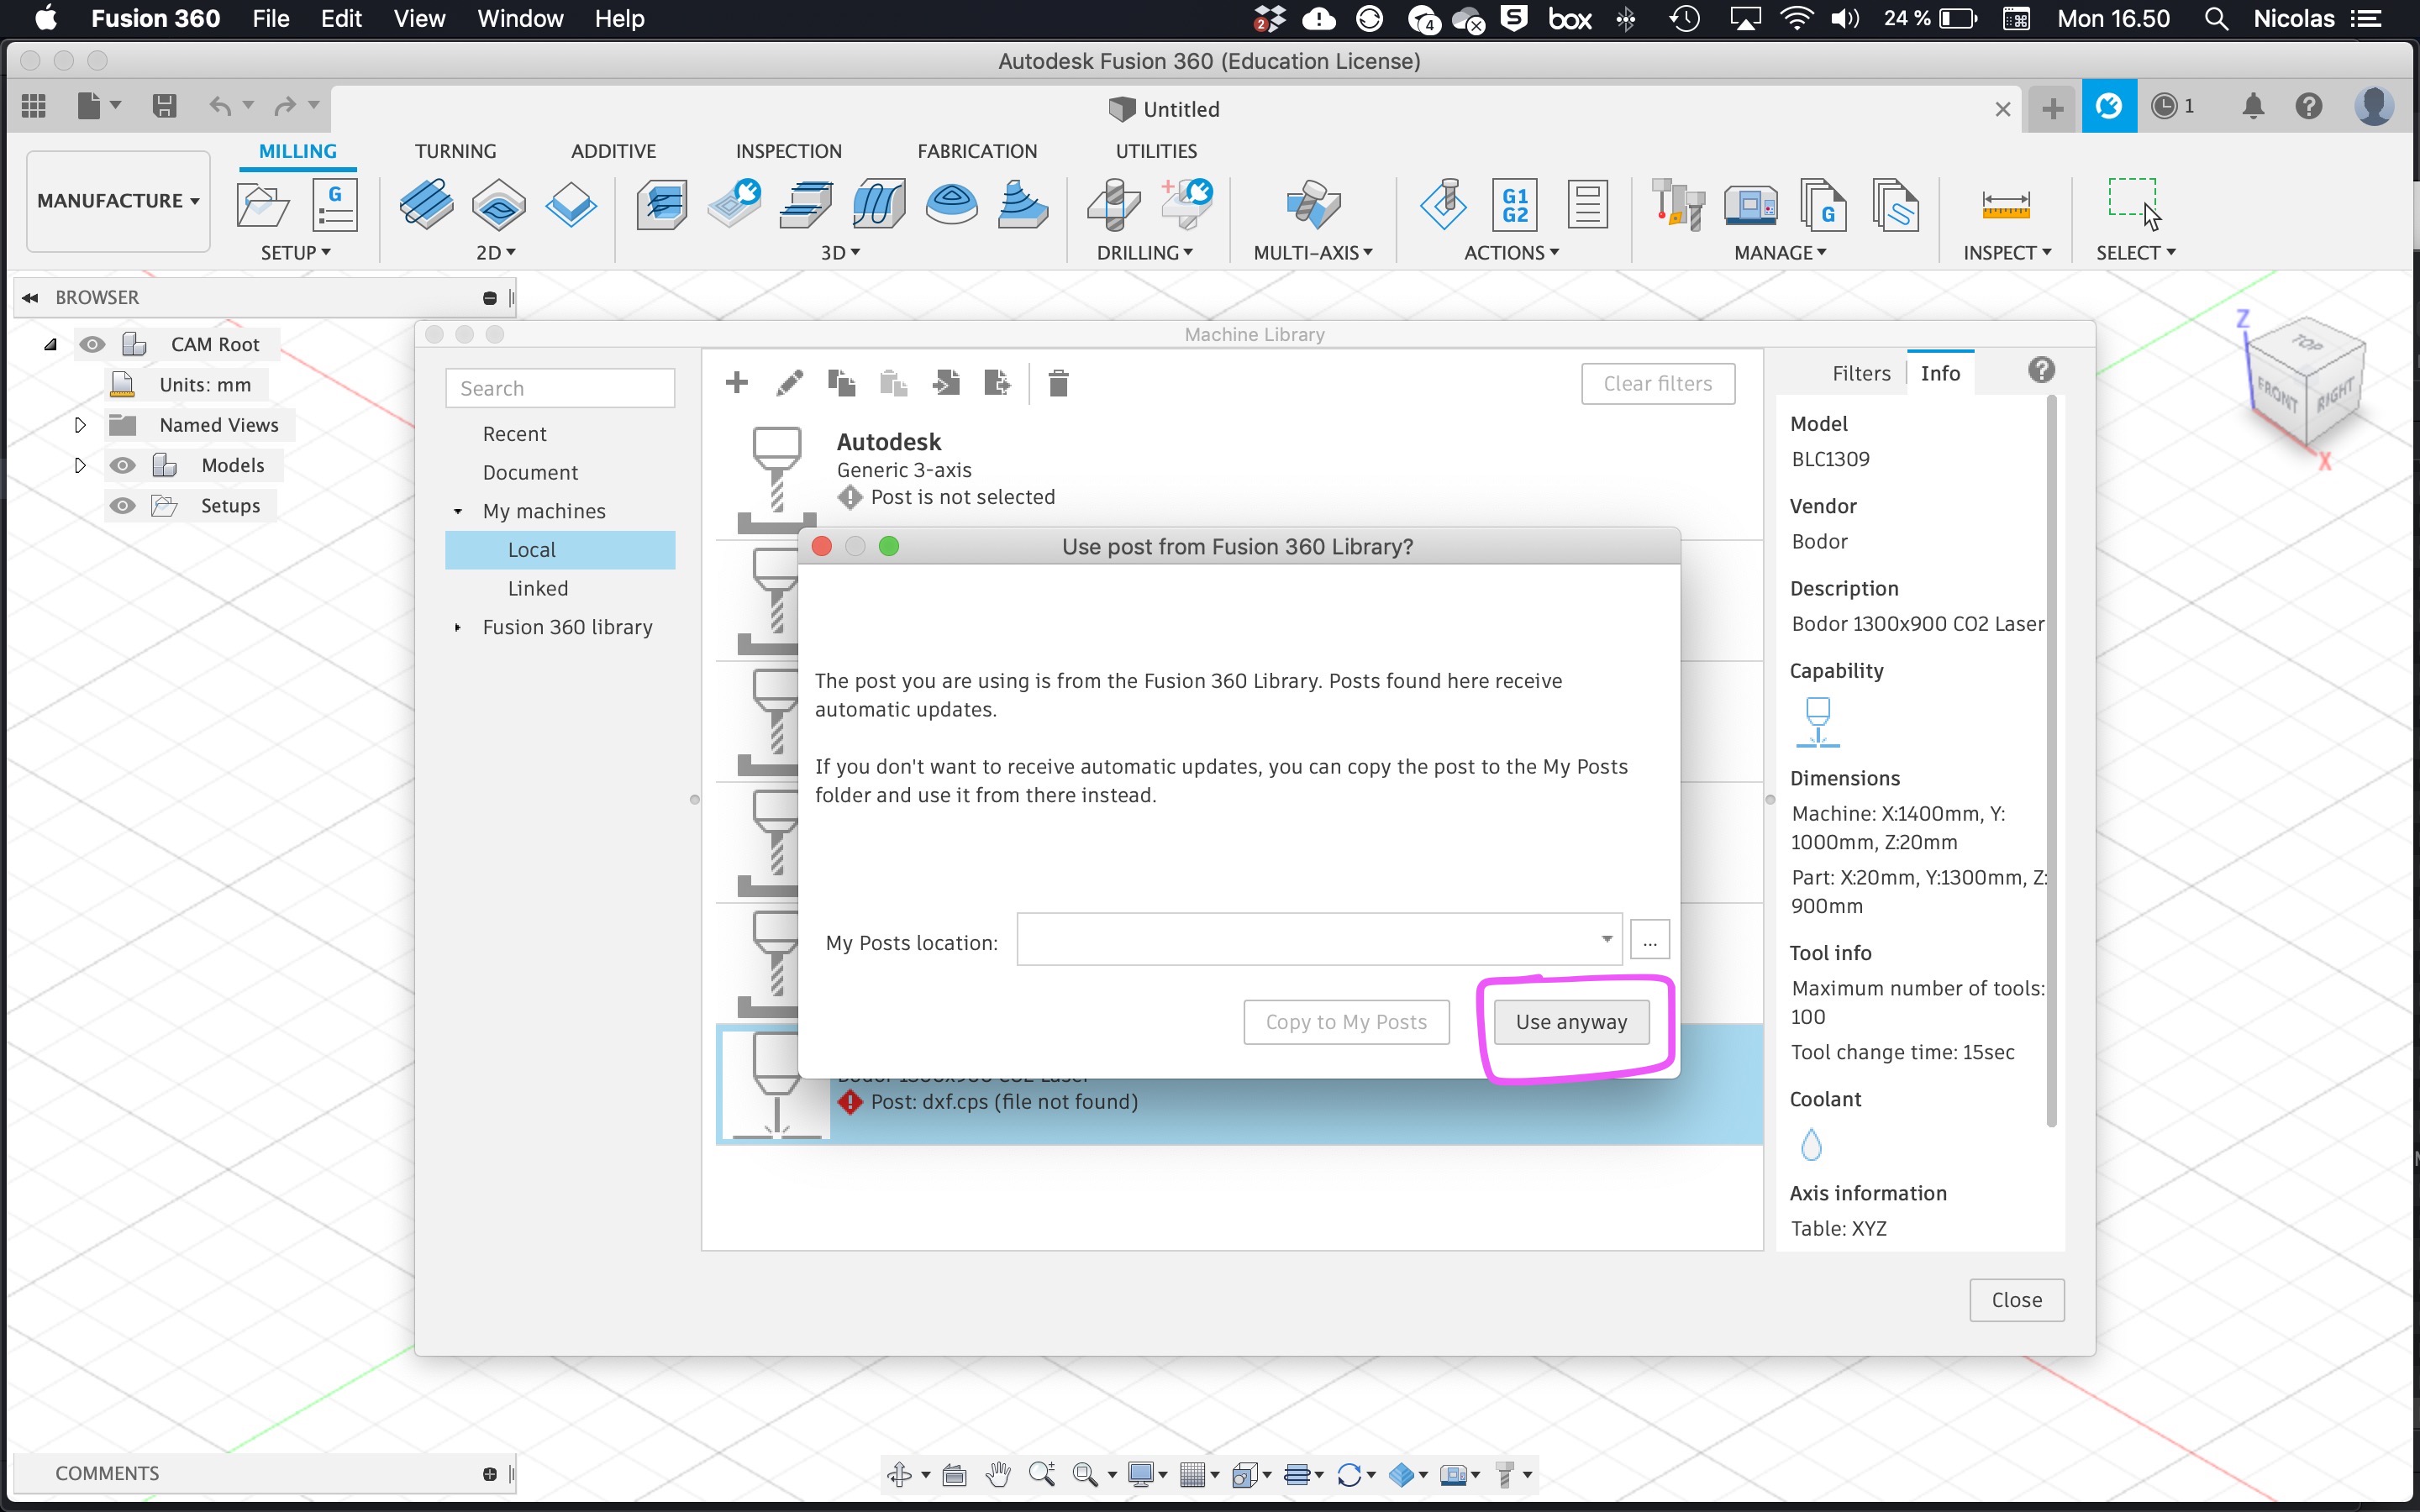
Task: Click the Simulate action icon
Action: (x=1443, y=205)
